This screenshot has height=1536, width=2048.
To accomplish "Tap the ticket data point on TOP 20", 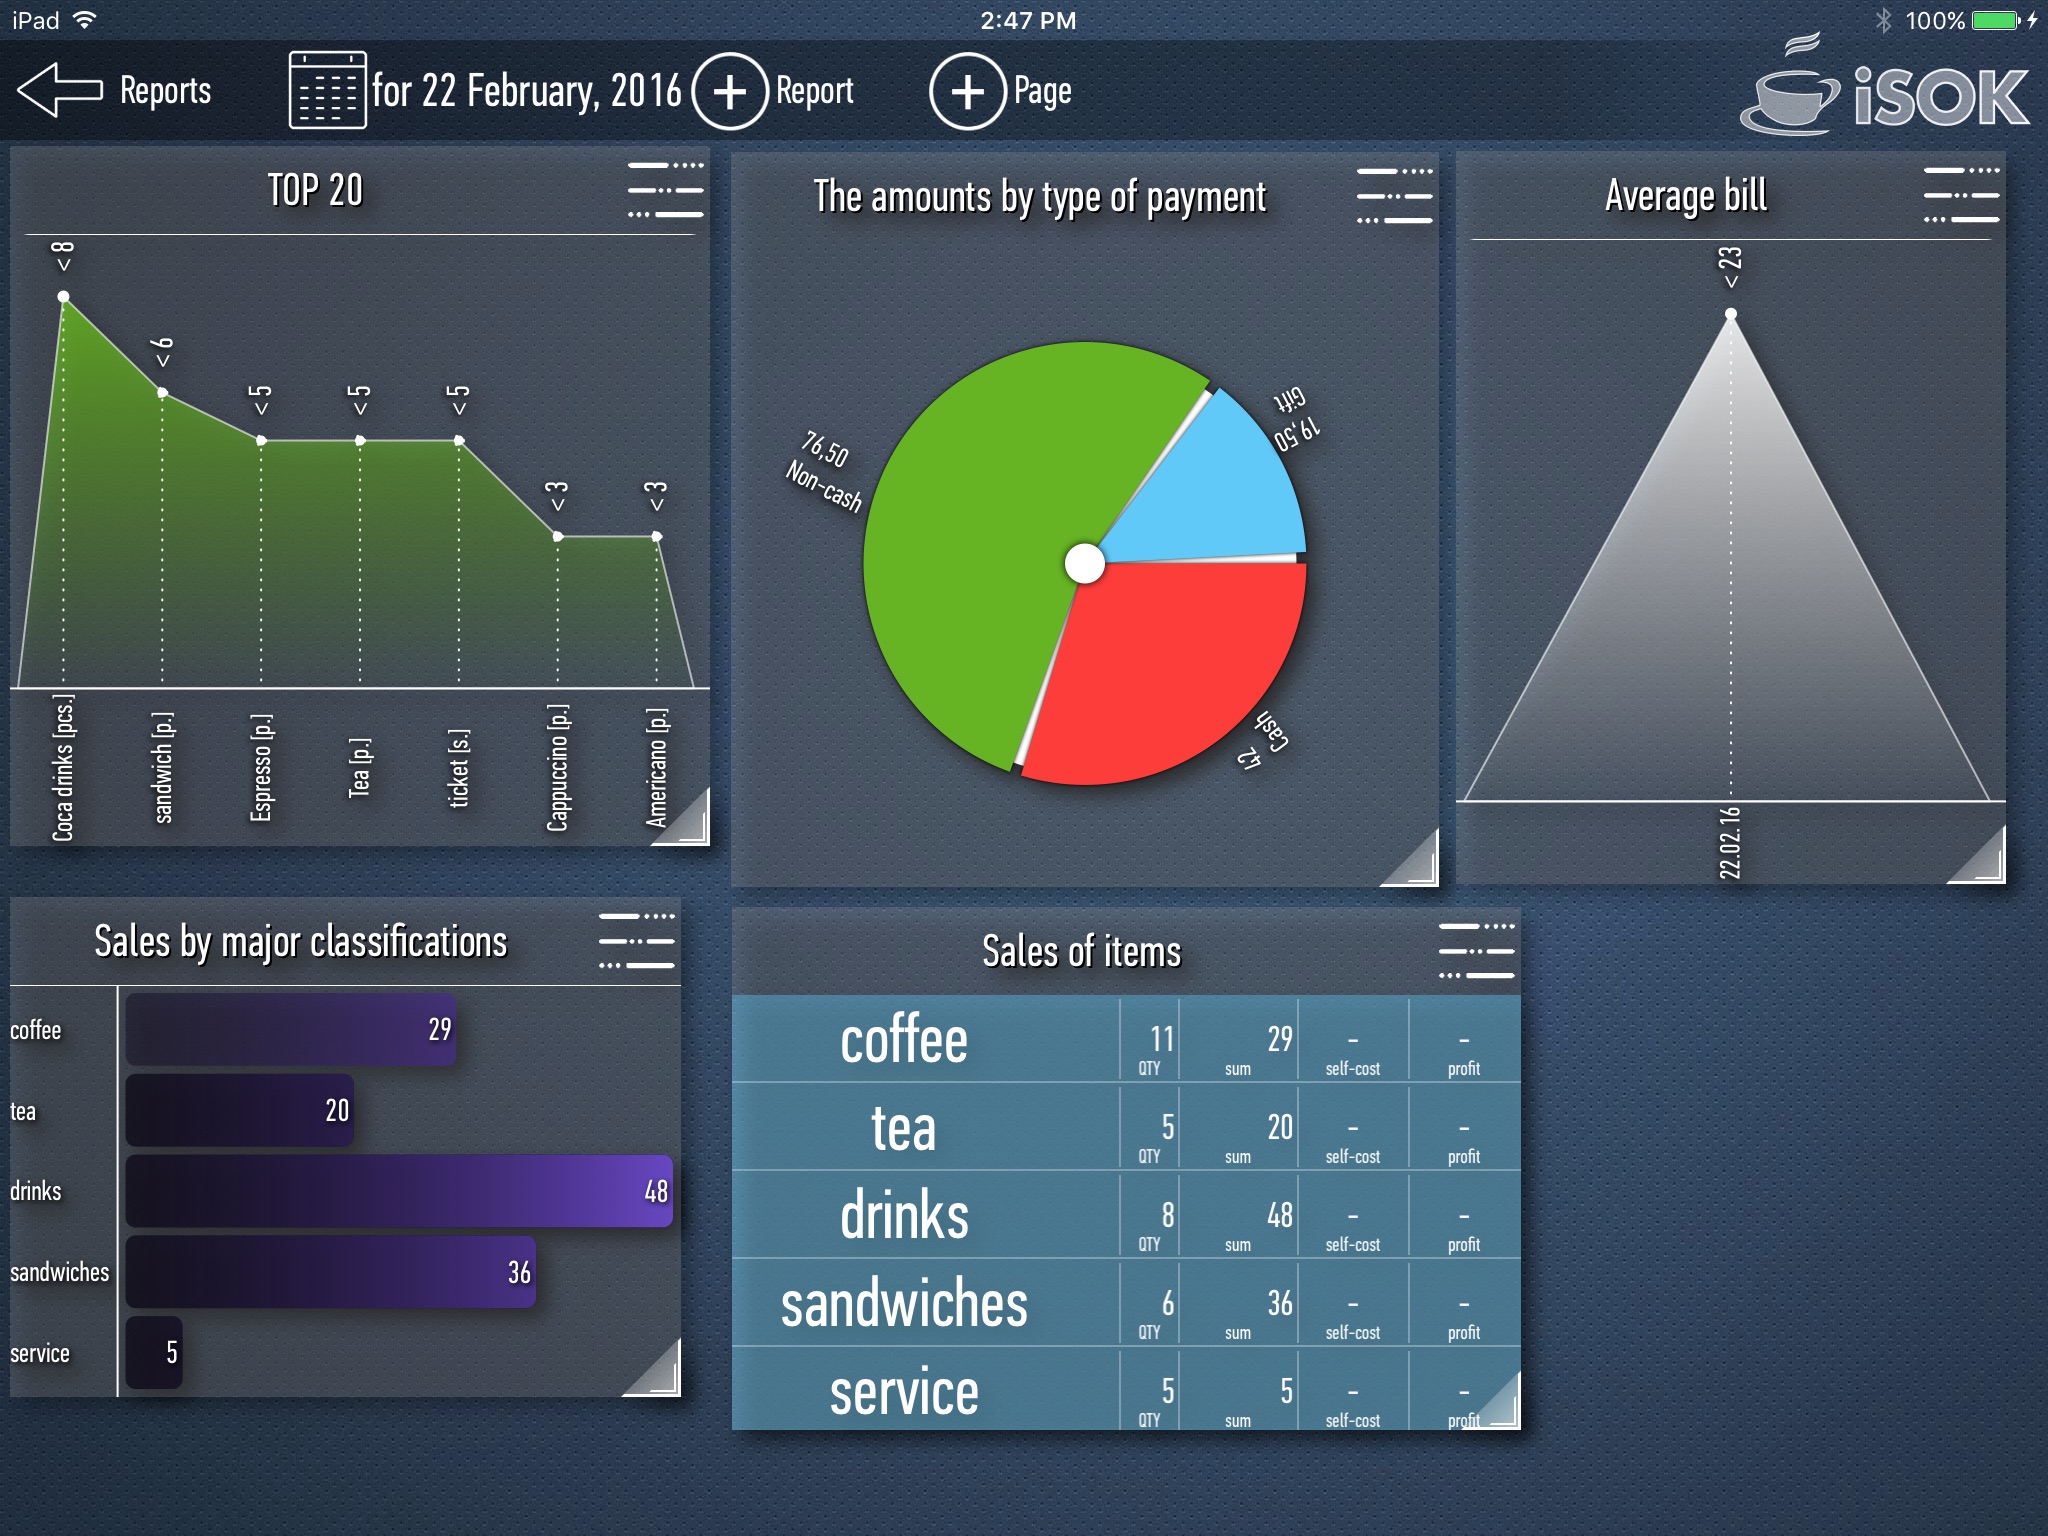I will pos(459,441).
